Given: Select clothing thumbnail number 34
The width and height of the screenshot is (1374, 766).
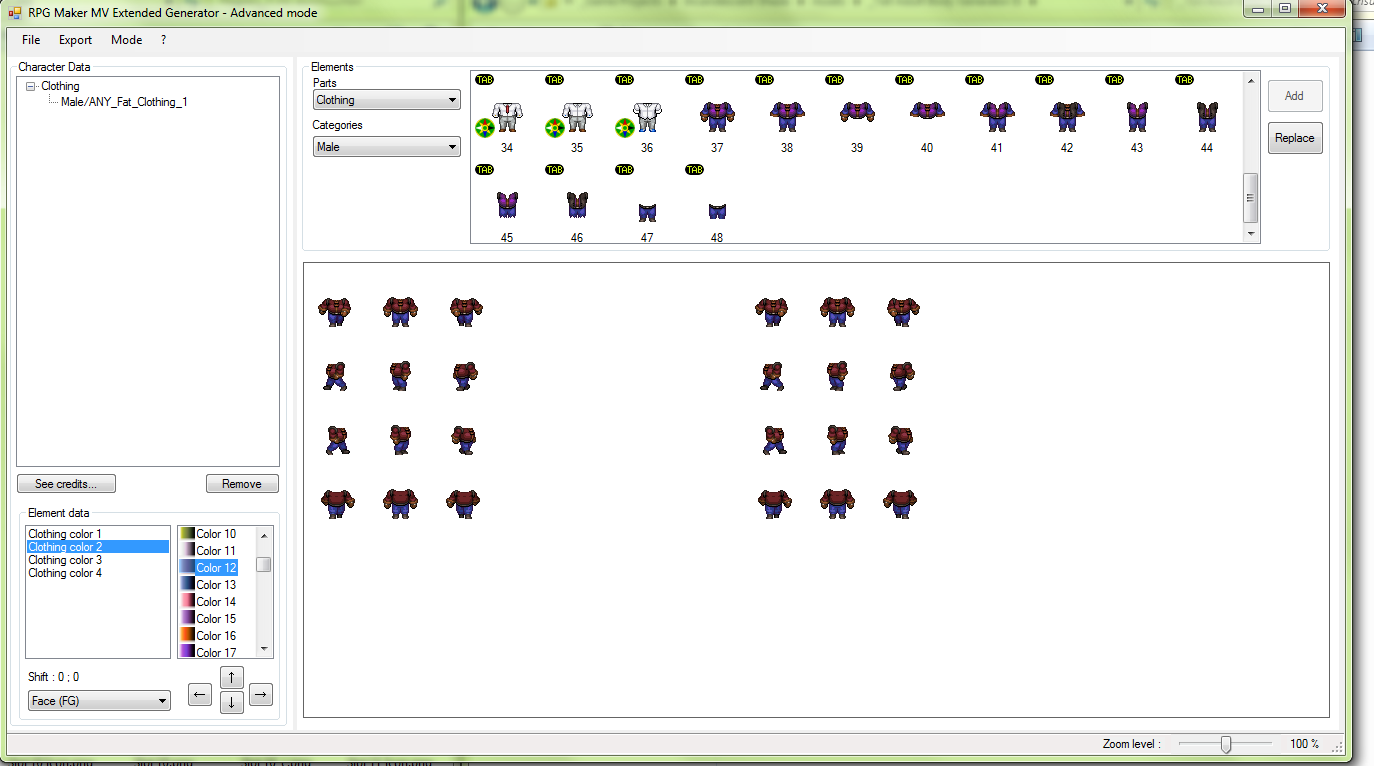Looking at the screenshot, I should point(507,116).
